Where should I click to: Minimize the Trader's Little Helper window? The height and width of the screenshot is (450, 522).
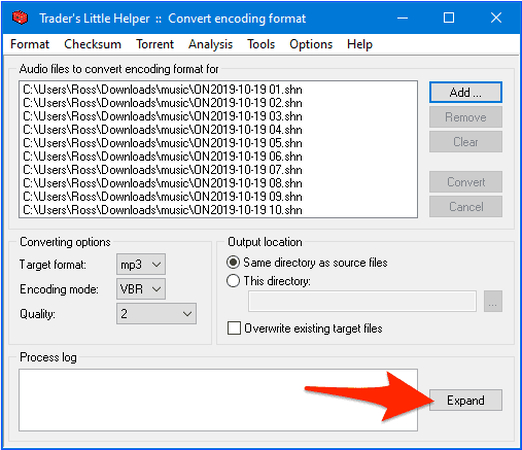[402, 18]
